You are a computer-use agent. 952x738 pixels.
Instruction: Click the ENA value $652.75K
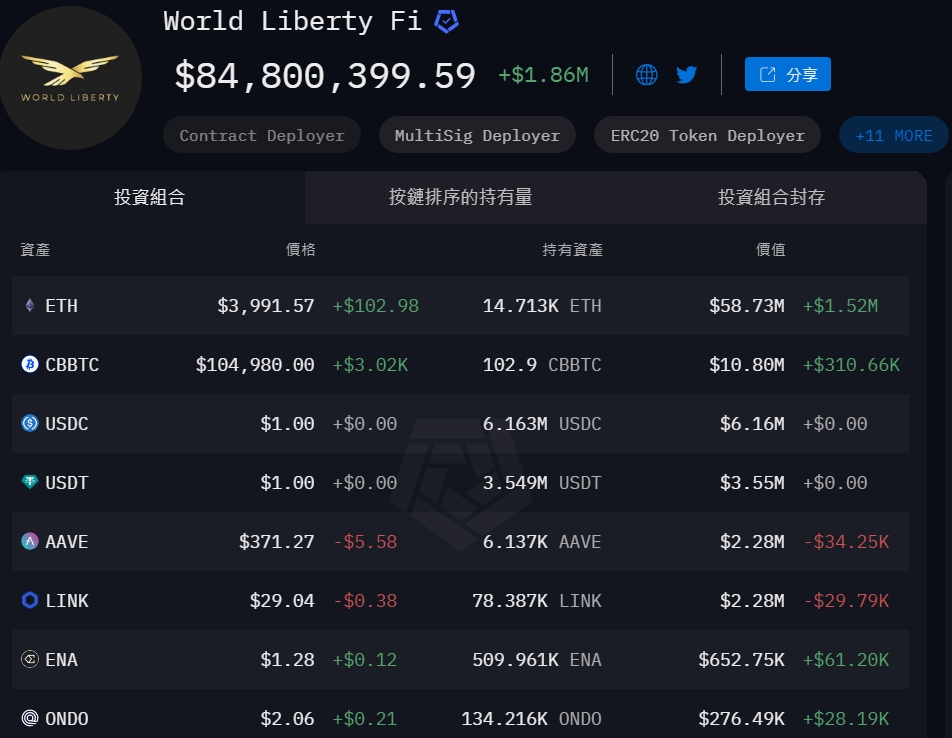pos(741,659)
